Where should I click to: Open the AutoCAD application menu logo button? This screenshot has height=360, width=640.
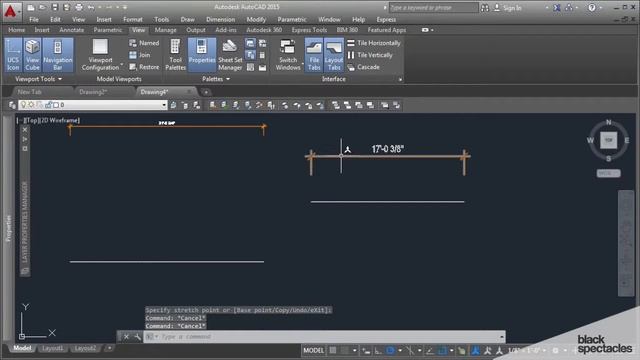click(11, 11)
